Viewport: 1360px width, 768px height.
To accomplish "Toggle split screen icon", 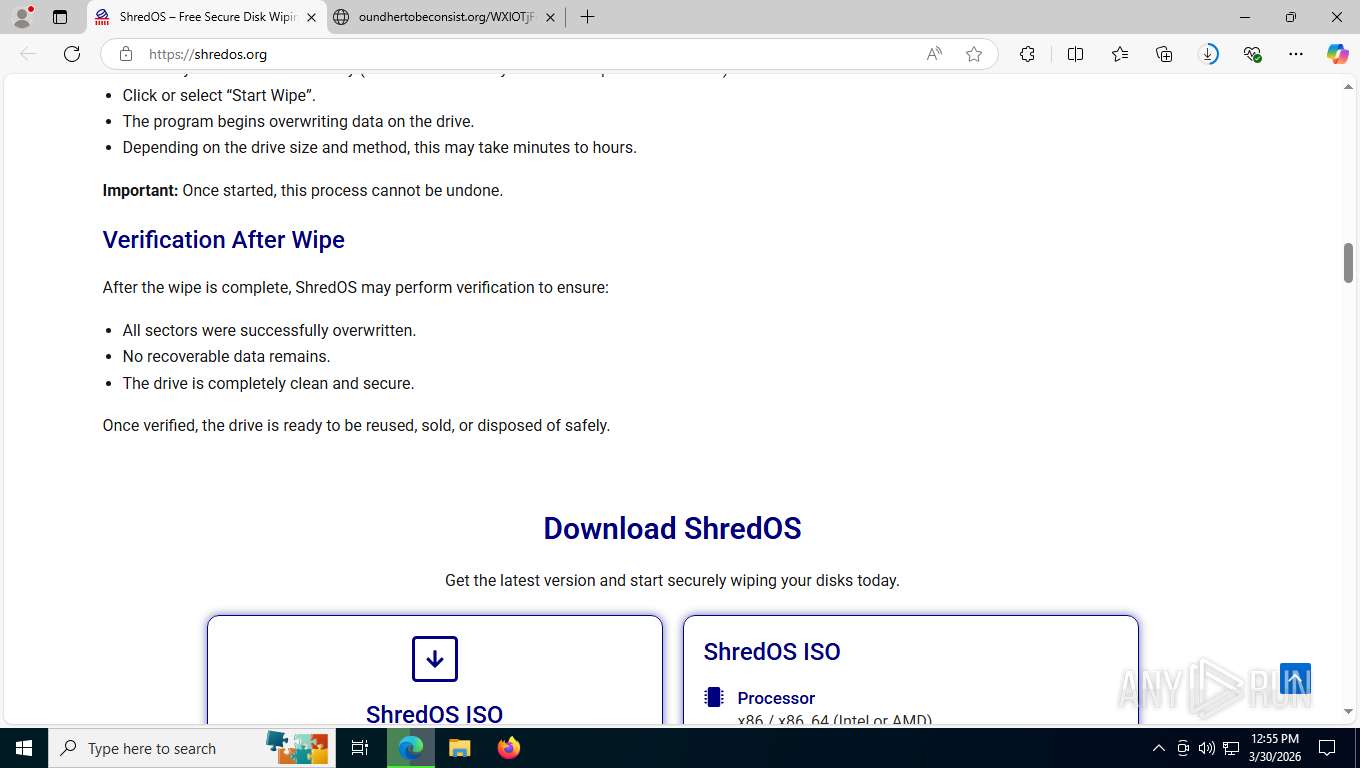I will (x=1075, y=54).
